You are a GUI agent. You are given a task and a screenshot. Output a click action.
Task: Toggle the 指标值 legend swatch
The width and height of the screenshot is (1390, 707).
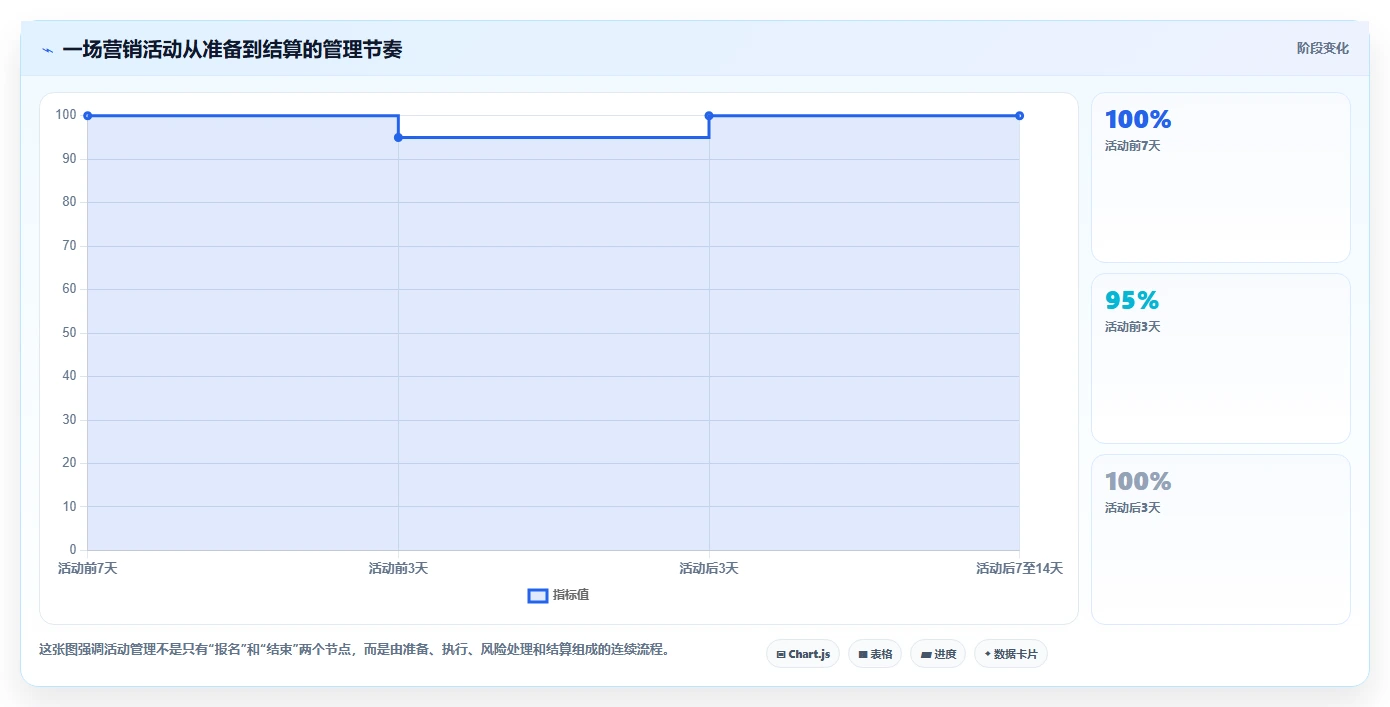click(537, 596)
